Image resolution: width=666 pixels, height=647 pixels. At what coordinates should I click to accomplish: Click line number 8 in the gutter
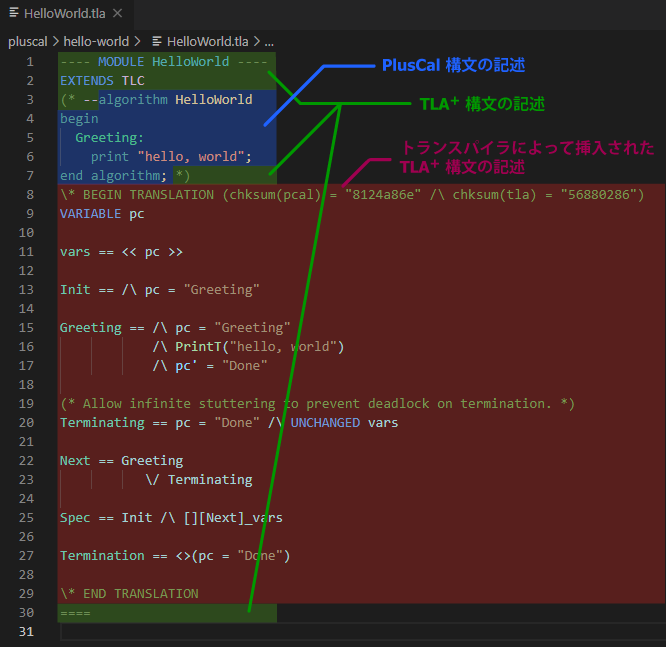click(30, 195)
